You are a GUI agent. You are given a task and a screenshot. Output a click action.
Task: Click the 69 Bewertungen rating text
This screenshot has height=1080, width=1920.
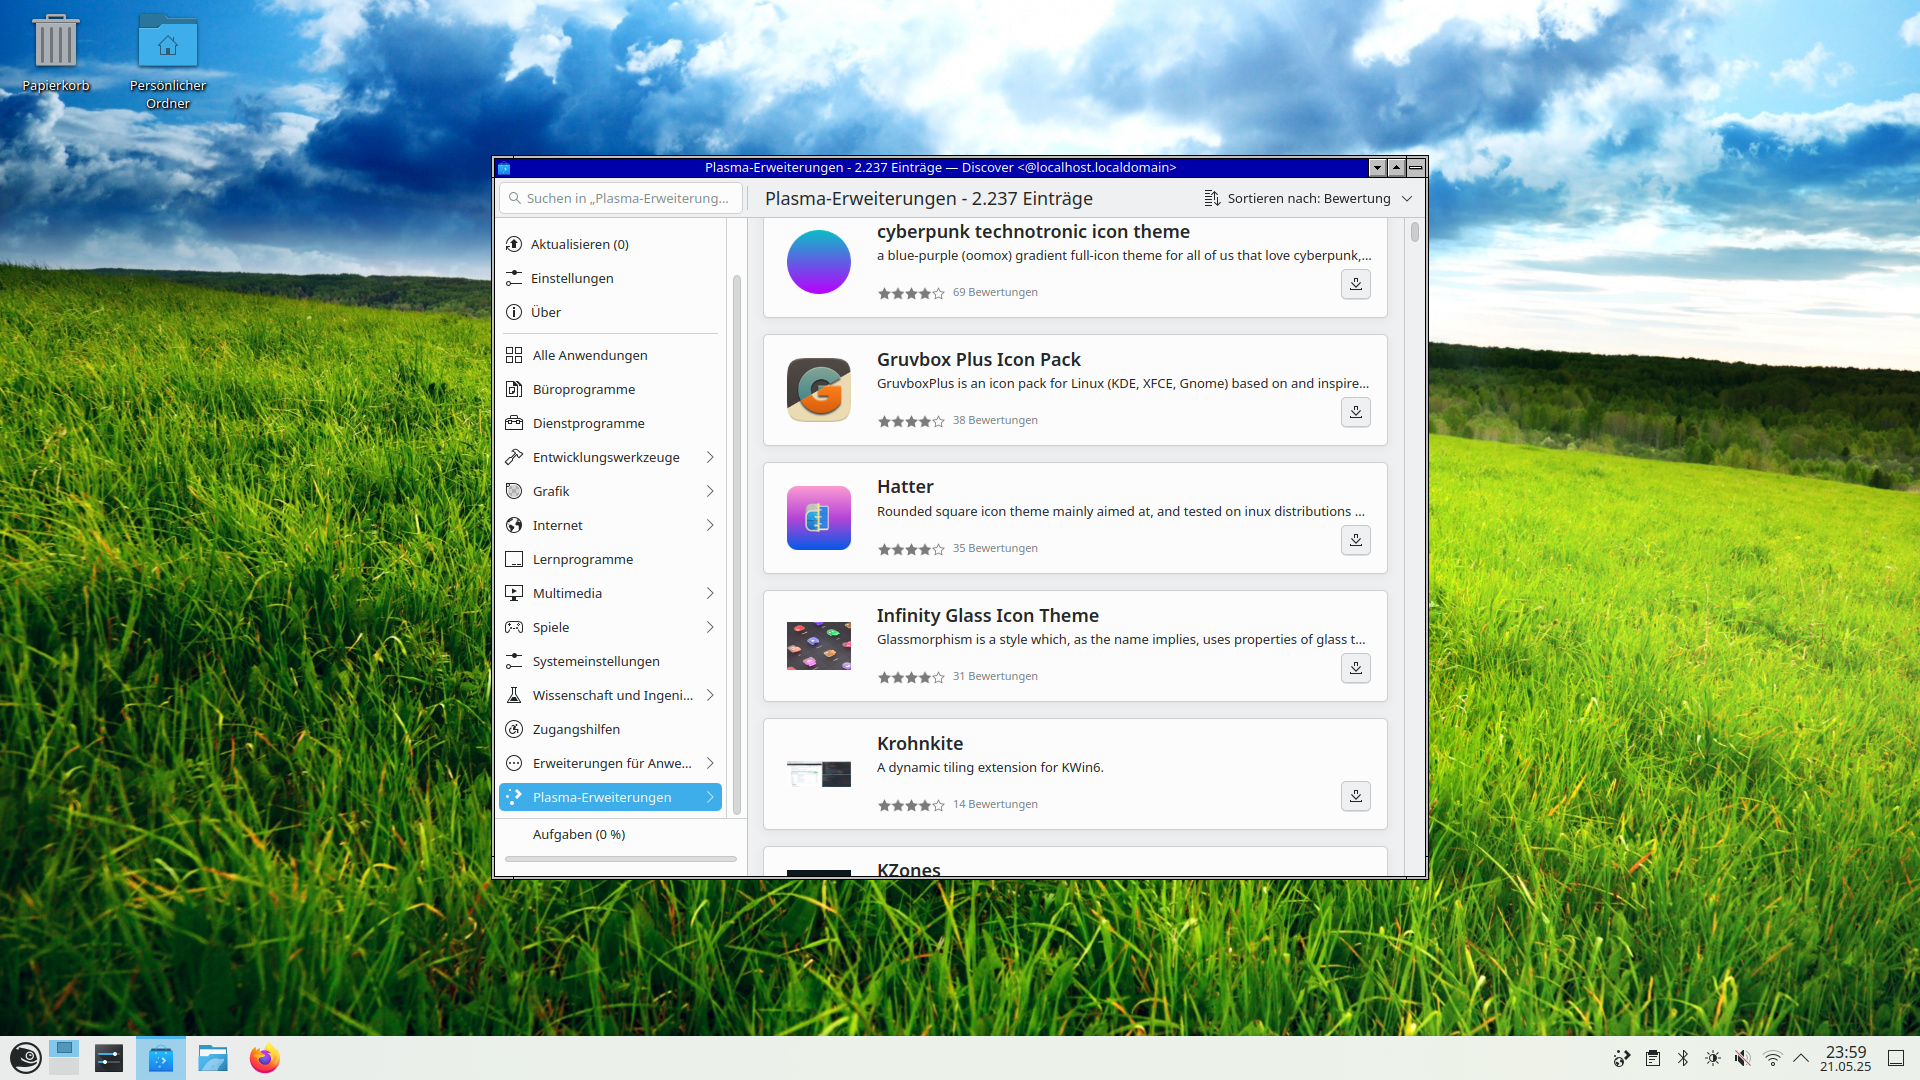(995, 292)
